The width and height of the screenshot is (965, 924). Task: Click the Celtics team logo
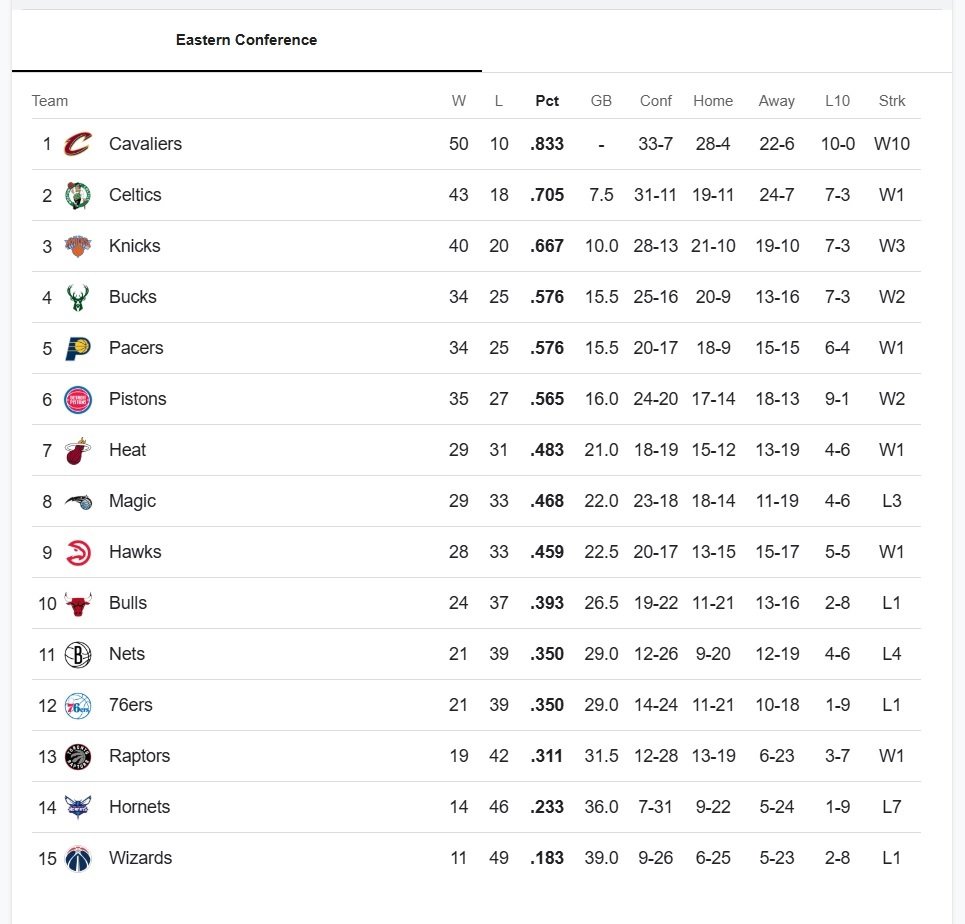(x=77, y=195)
